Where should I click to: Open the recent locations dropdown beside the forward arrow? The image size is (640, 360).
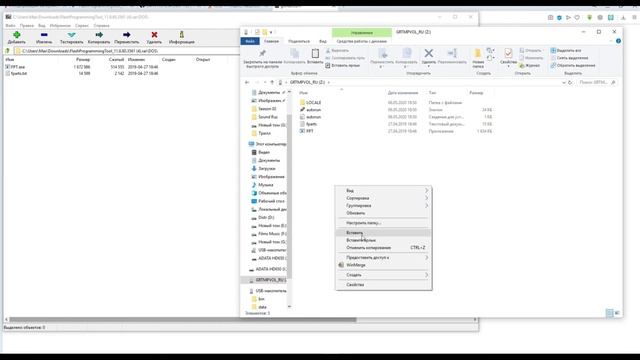tap(265, 82)
